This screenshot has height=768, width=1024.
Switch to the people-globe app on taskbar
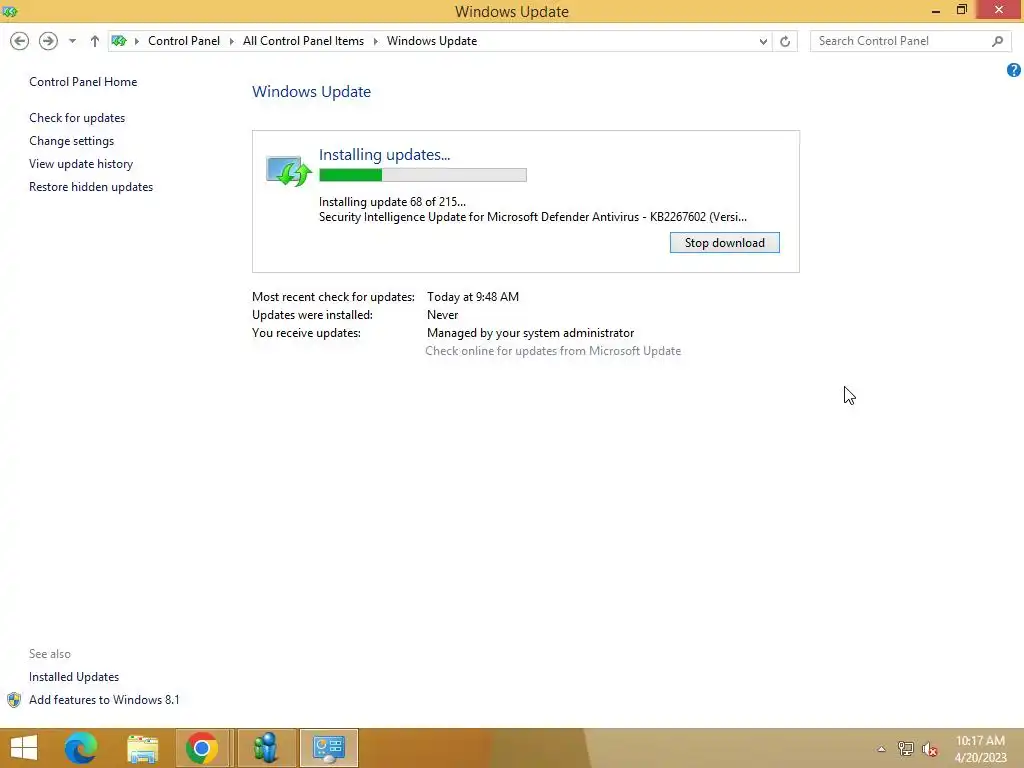point(266,748)
